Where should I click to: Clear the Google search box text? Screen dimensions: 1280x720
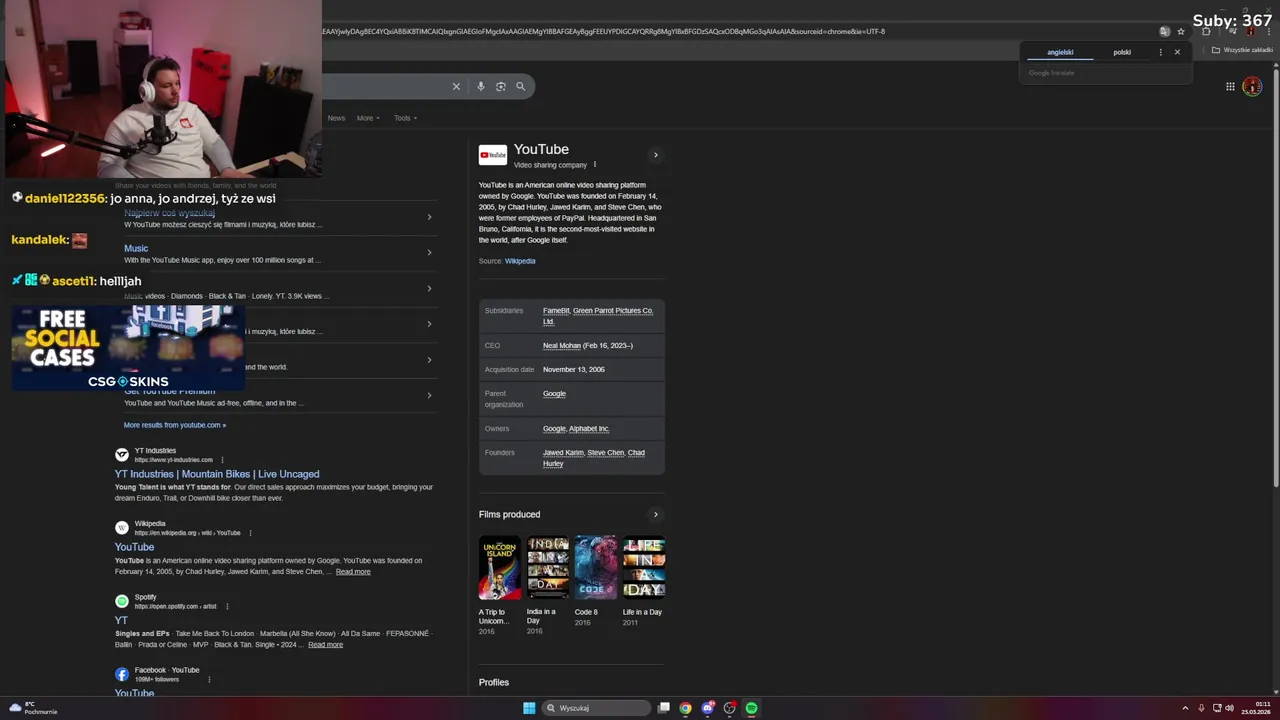coord(456,86)
